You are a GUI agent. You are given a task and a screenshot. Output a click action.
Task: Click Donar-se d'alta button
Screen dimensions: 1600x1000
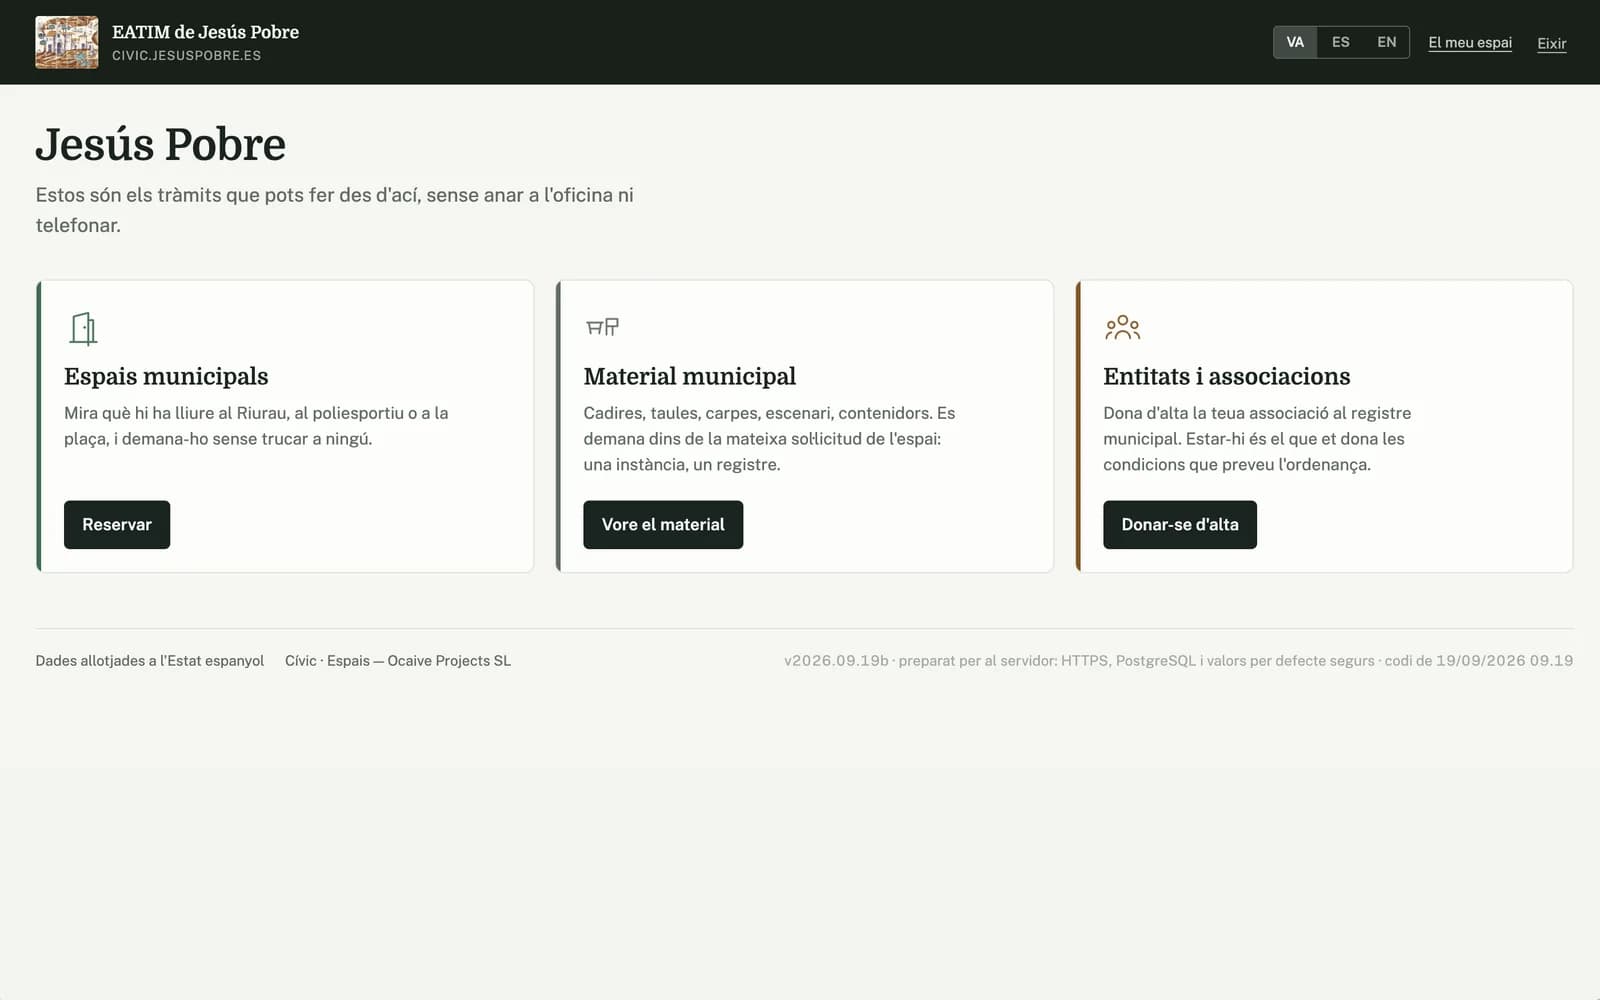tap(1180, 525)
